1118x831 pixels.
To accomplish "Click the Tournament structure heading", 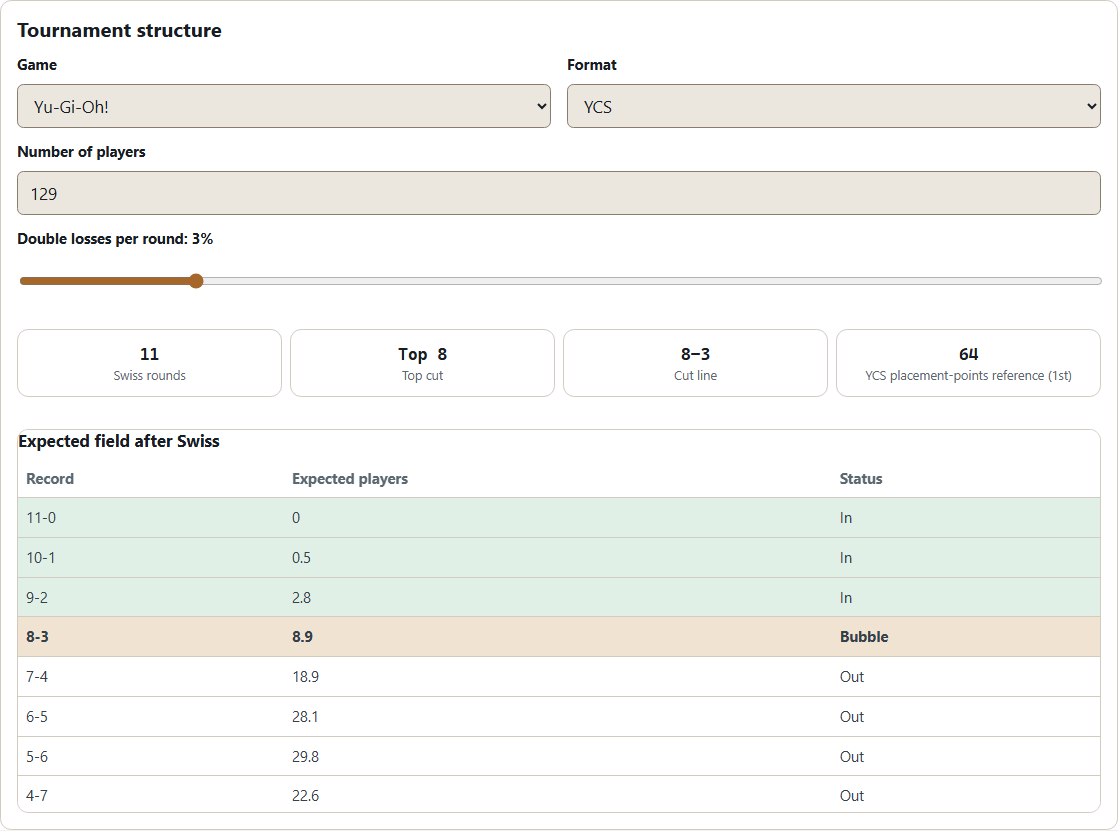I will coord(119,31).
